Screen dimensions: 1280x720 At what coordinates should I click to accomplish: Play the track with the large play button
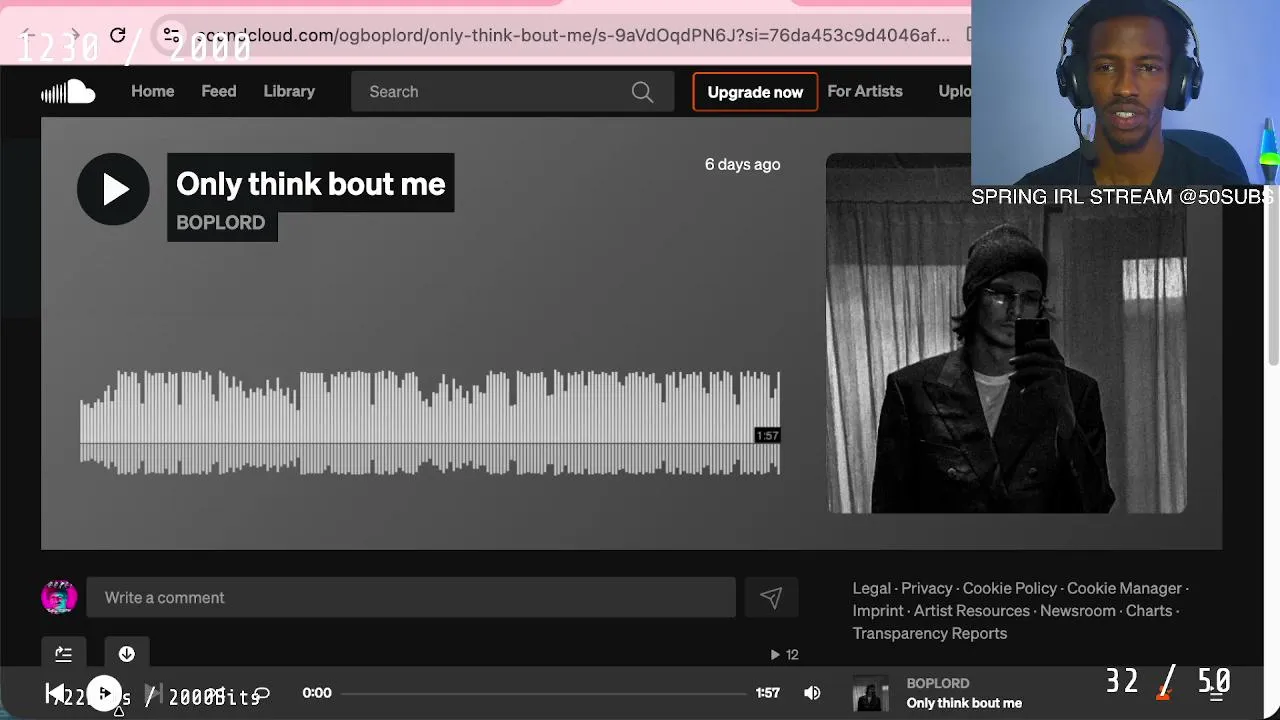tap(113, 189)
